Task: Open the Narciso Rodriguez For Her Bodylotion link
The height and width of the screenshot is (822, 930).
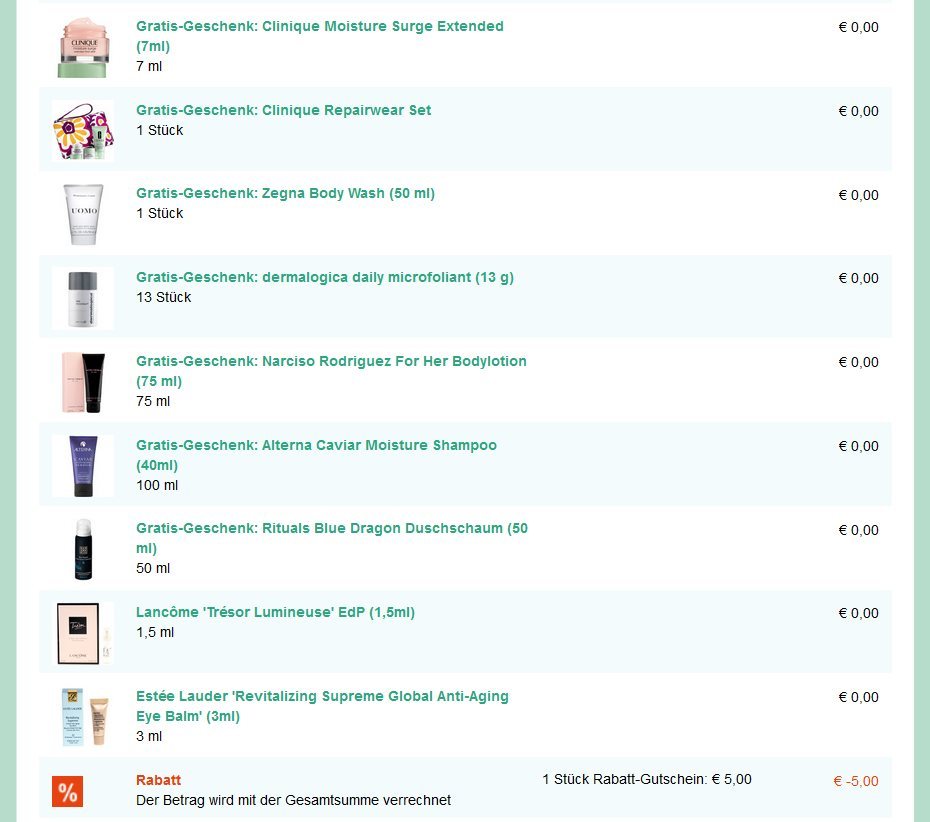Action: 331,361
